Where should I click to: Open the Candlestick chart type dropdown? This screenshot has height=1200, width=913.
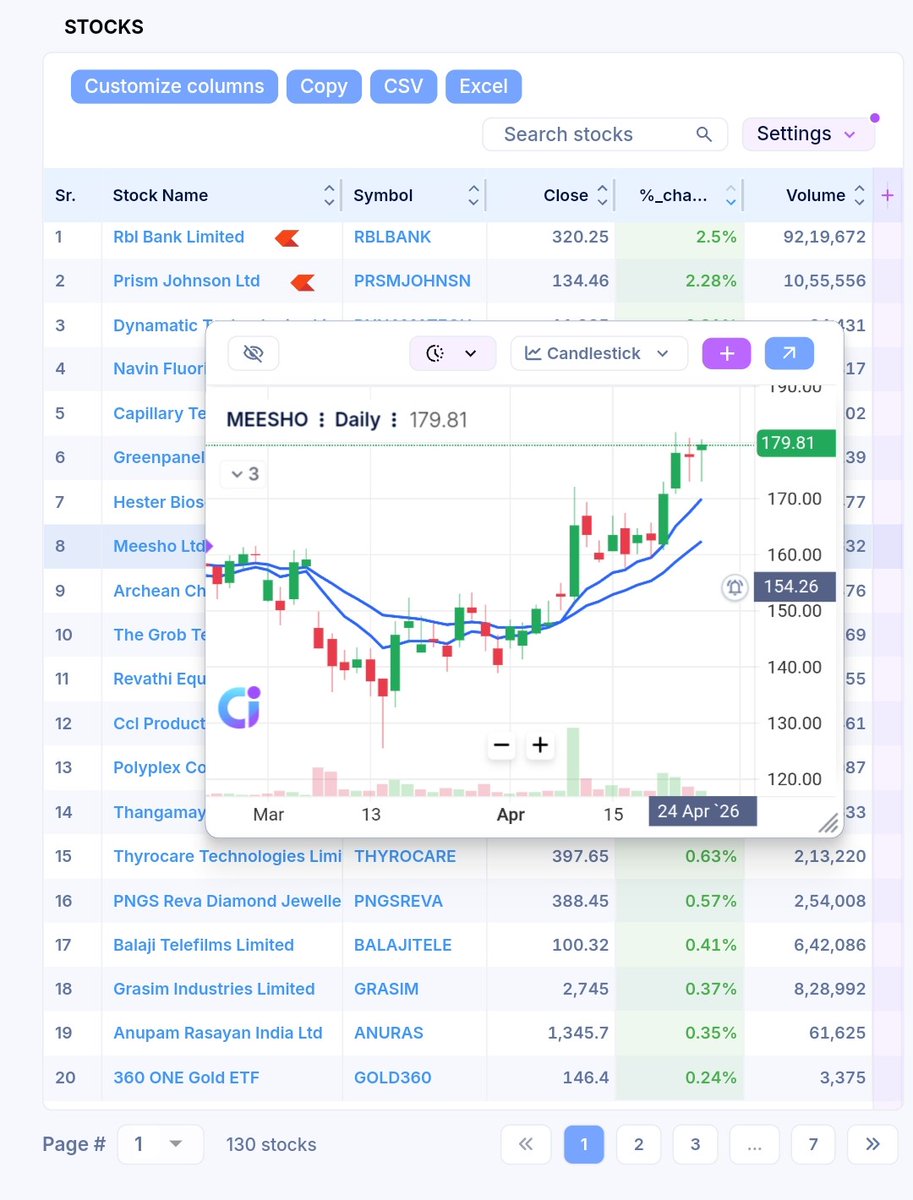click(599, 353)
